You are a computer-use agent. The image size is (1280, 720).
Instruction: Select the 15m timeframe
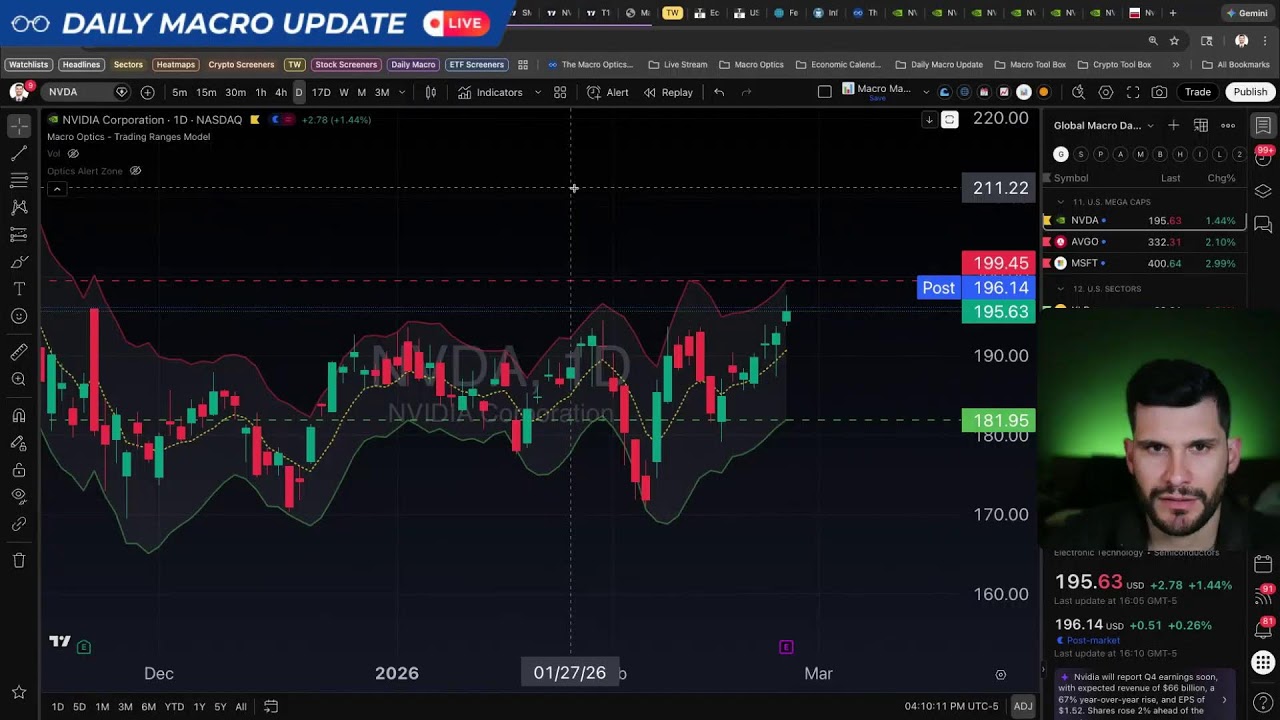click(206, 92)
